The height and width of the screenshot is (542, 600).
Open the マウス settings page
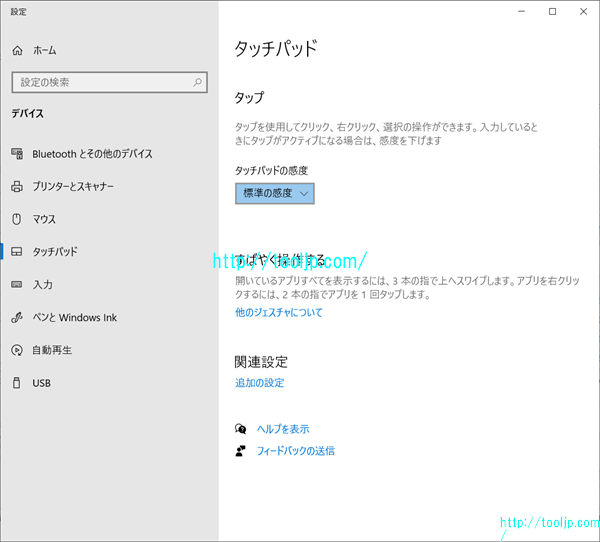[44, 219]
